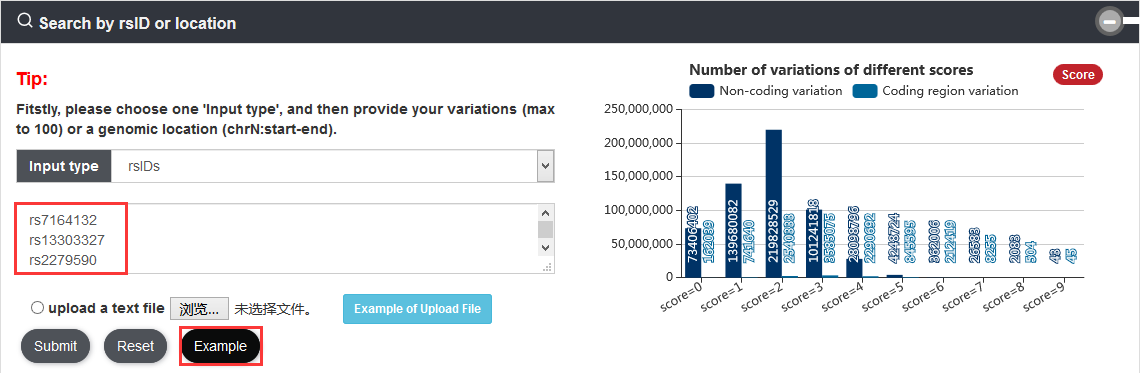Screen dimensions: 1140x373
Task: Submit the variation query
Action: 55,346
